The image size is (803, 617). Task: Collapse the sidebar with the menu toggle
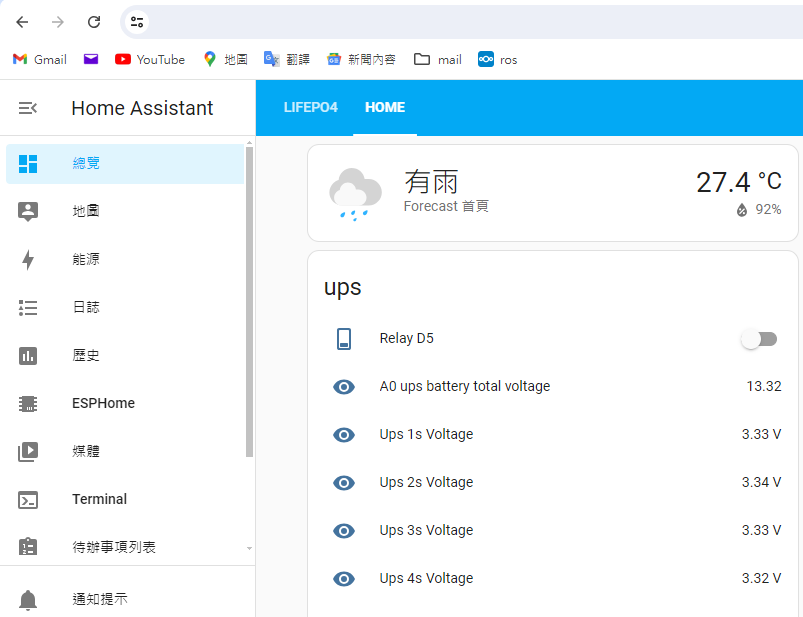pyautogui.click(x=28, y=108)
